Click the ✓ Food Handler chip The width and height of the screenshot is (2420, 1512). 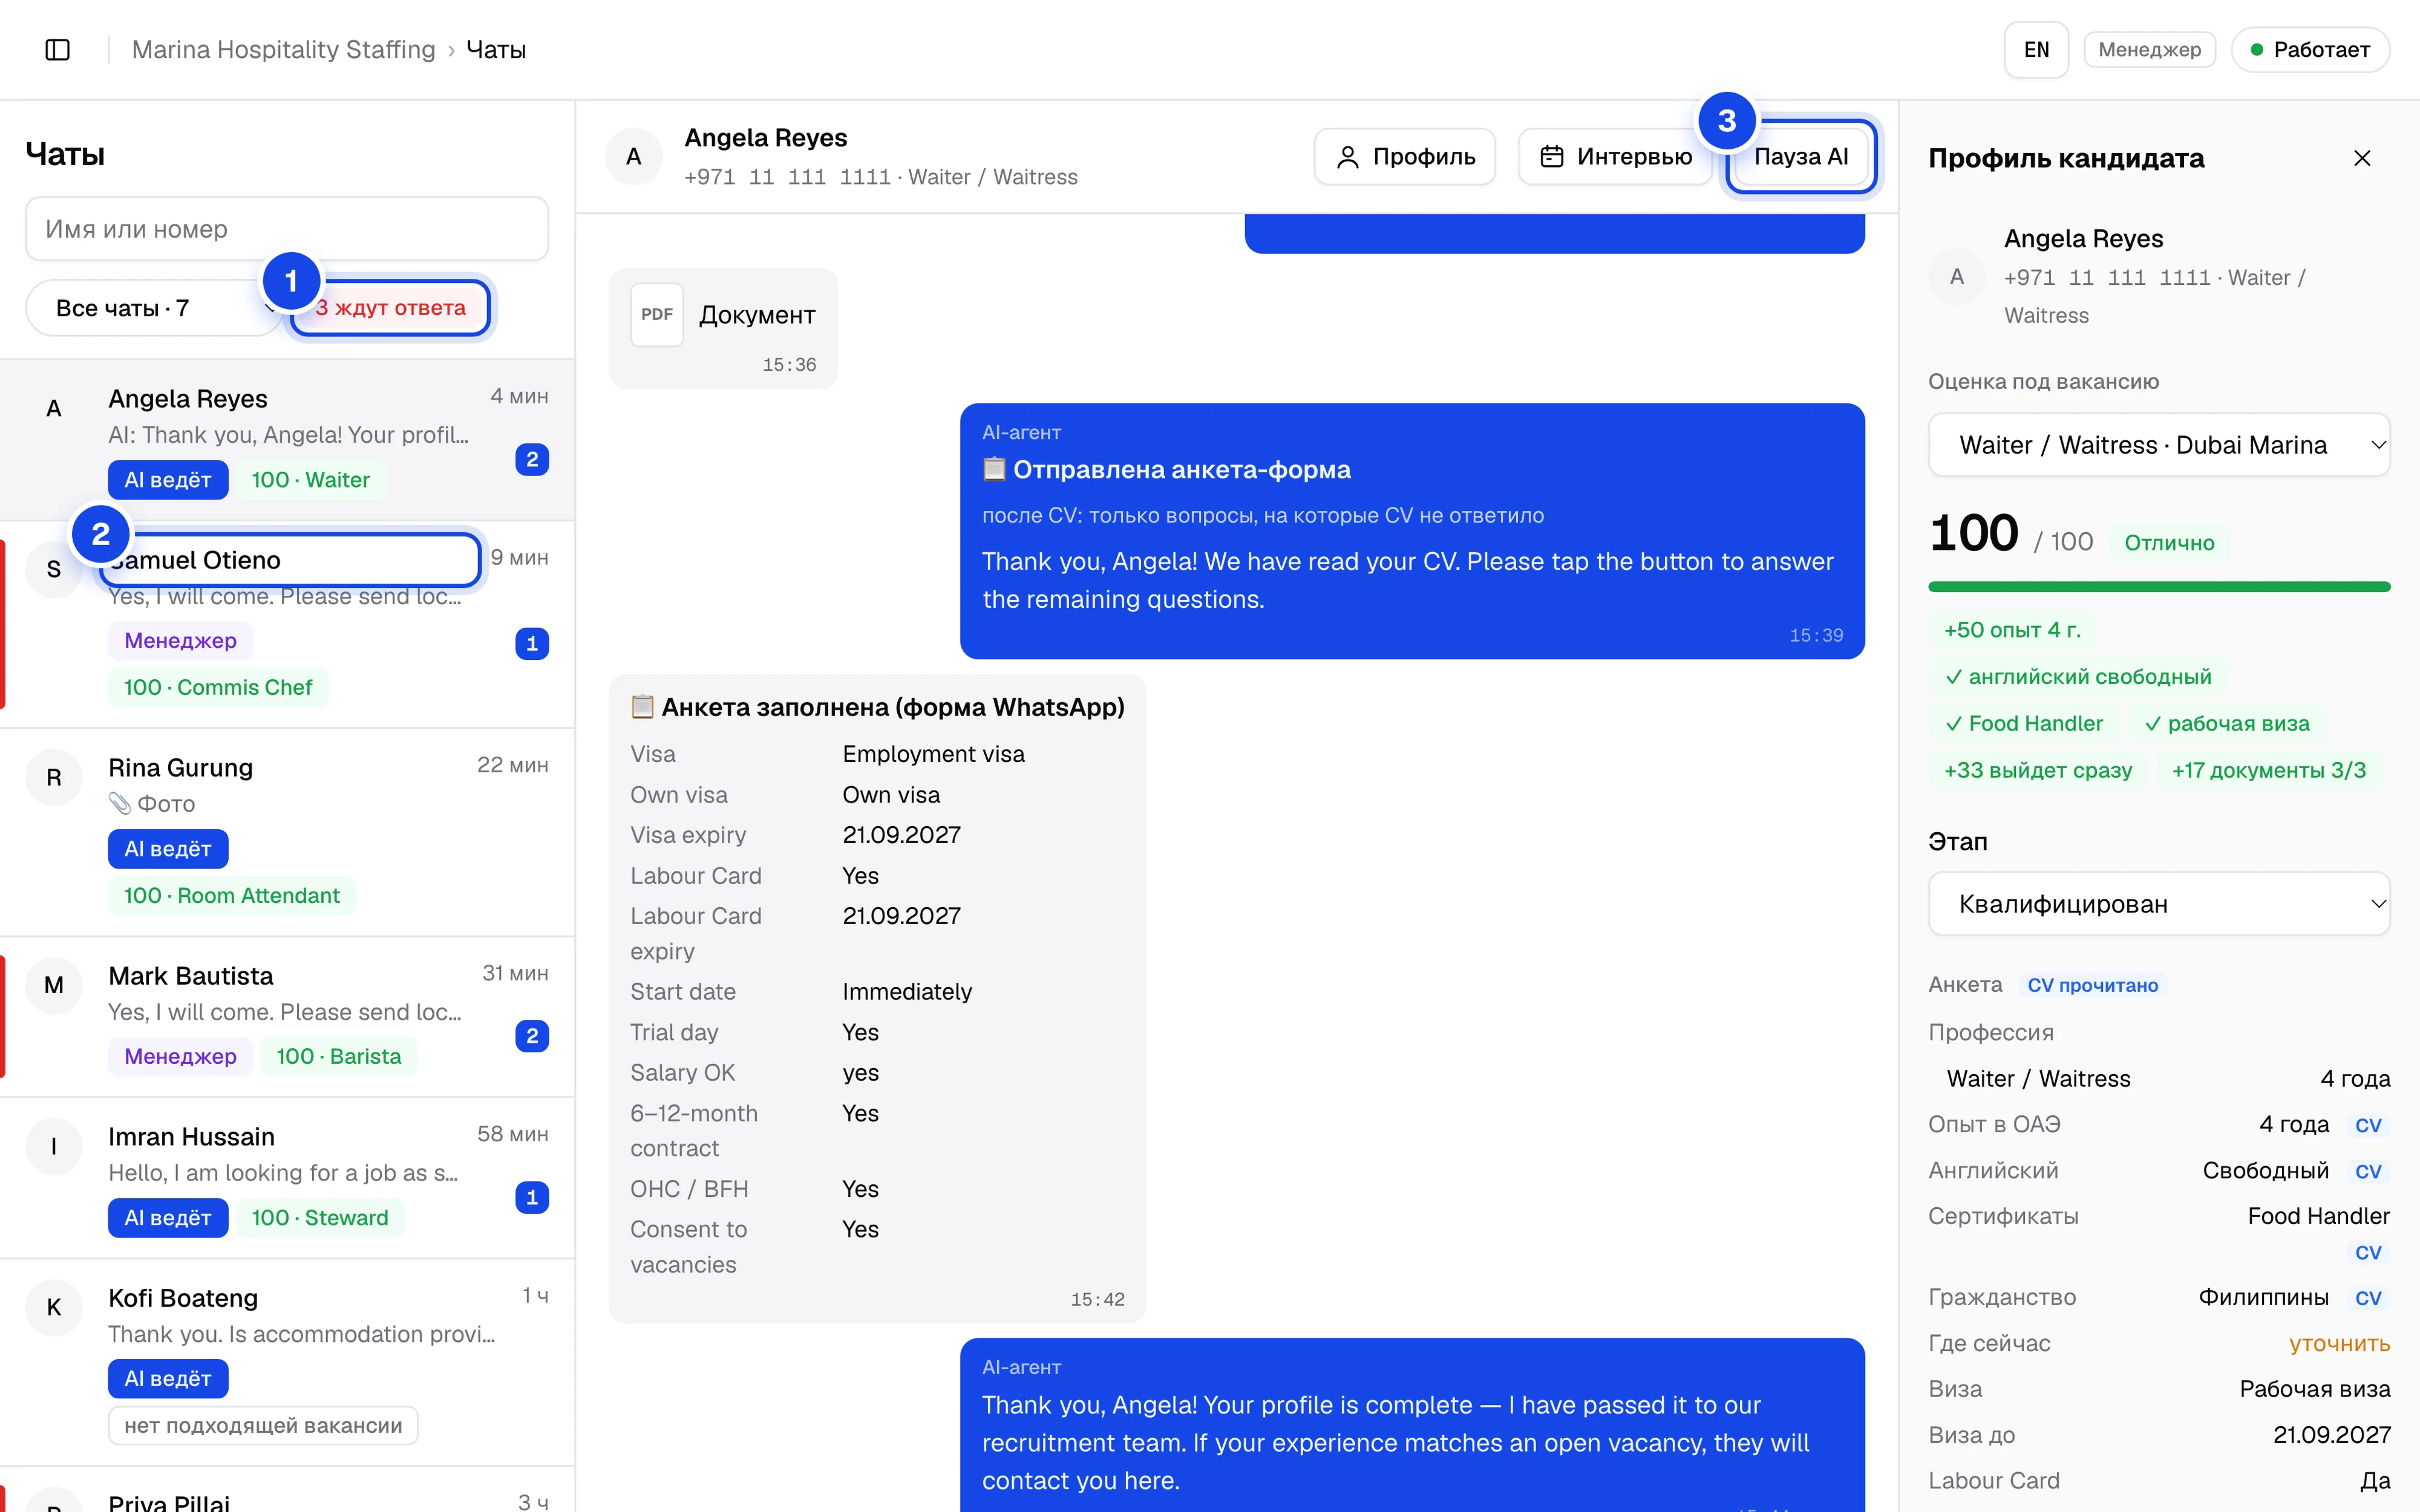tap(2024, 723)
